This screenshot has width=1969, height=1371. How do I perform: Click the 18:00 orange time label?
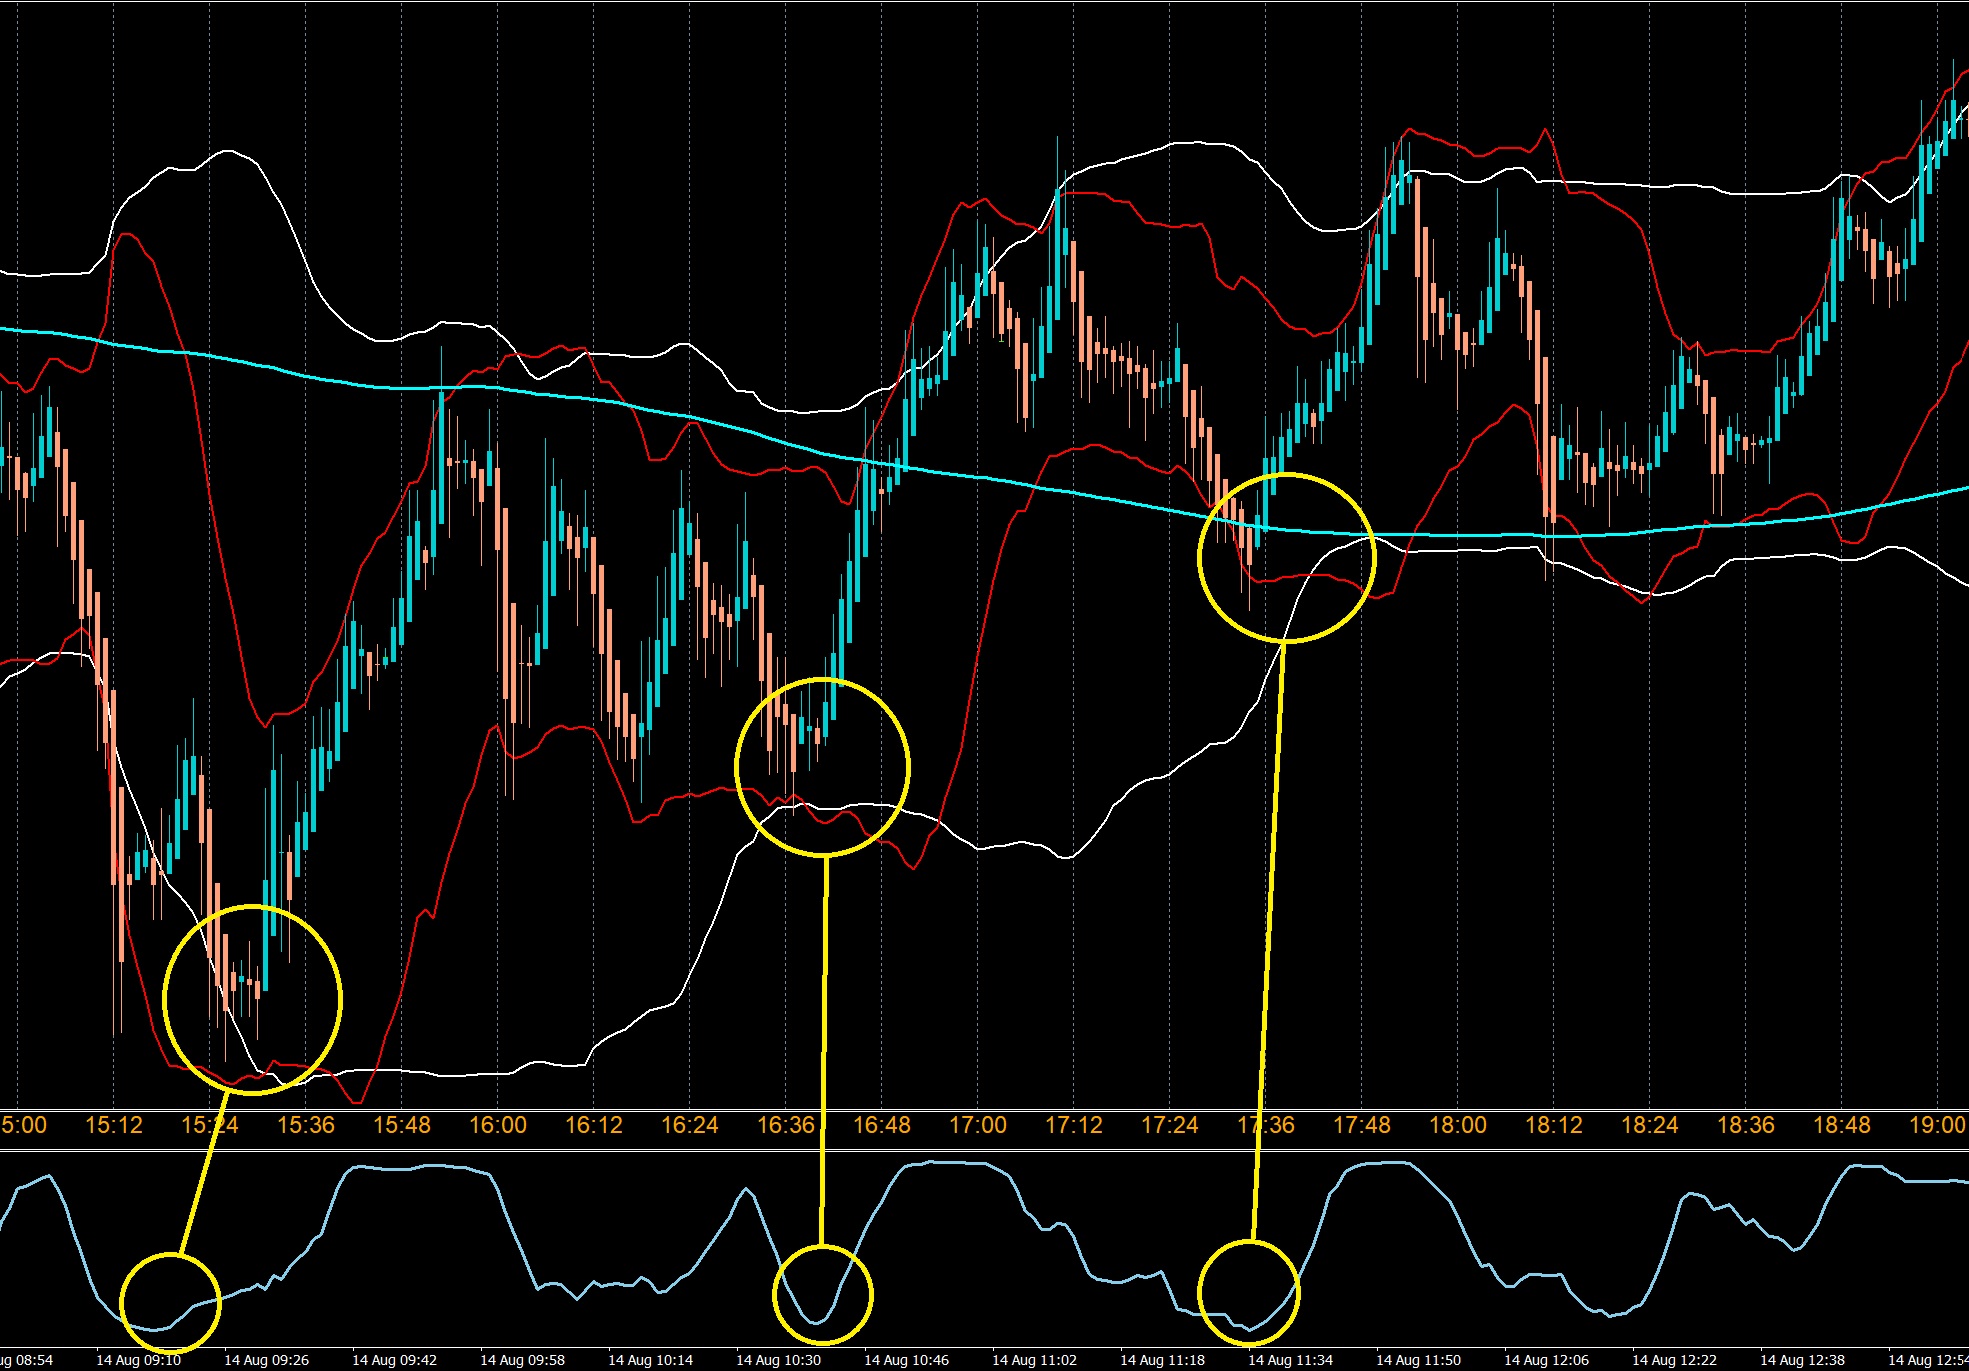point(1458,1125)
